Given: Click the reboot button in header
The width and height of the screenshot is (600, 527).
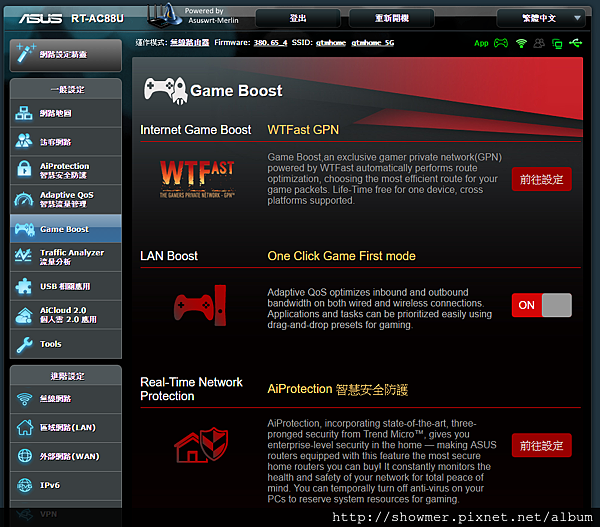Looking at the screenshot, I should point(391,18).
